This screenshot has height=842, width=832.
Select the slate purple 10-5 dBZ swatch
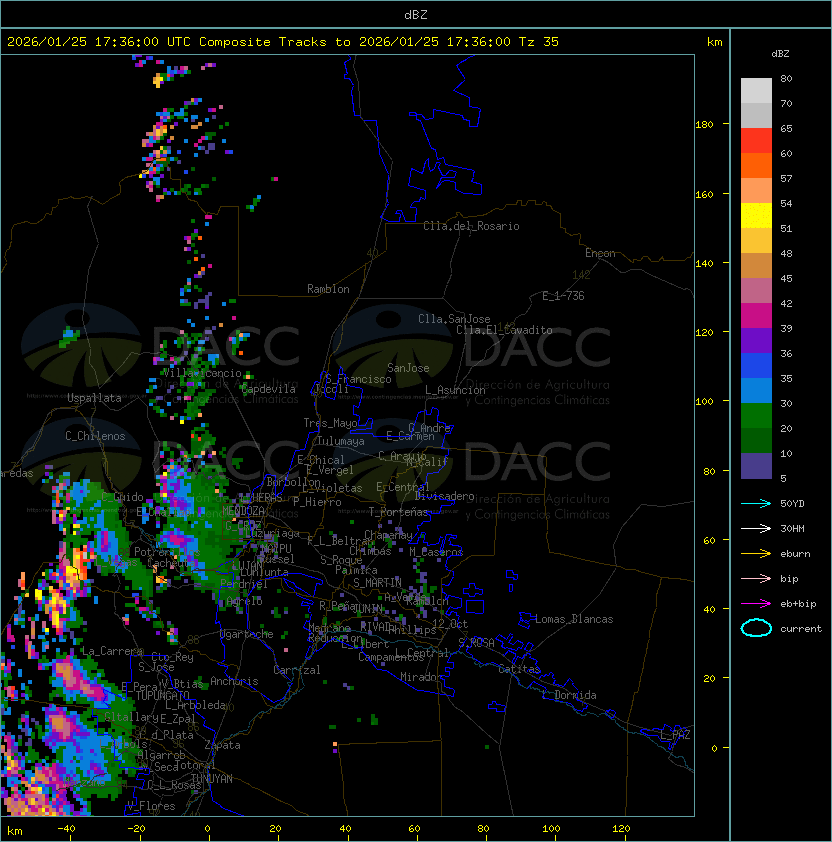tap(756, 466)
